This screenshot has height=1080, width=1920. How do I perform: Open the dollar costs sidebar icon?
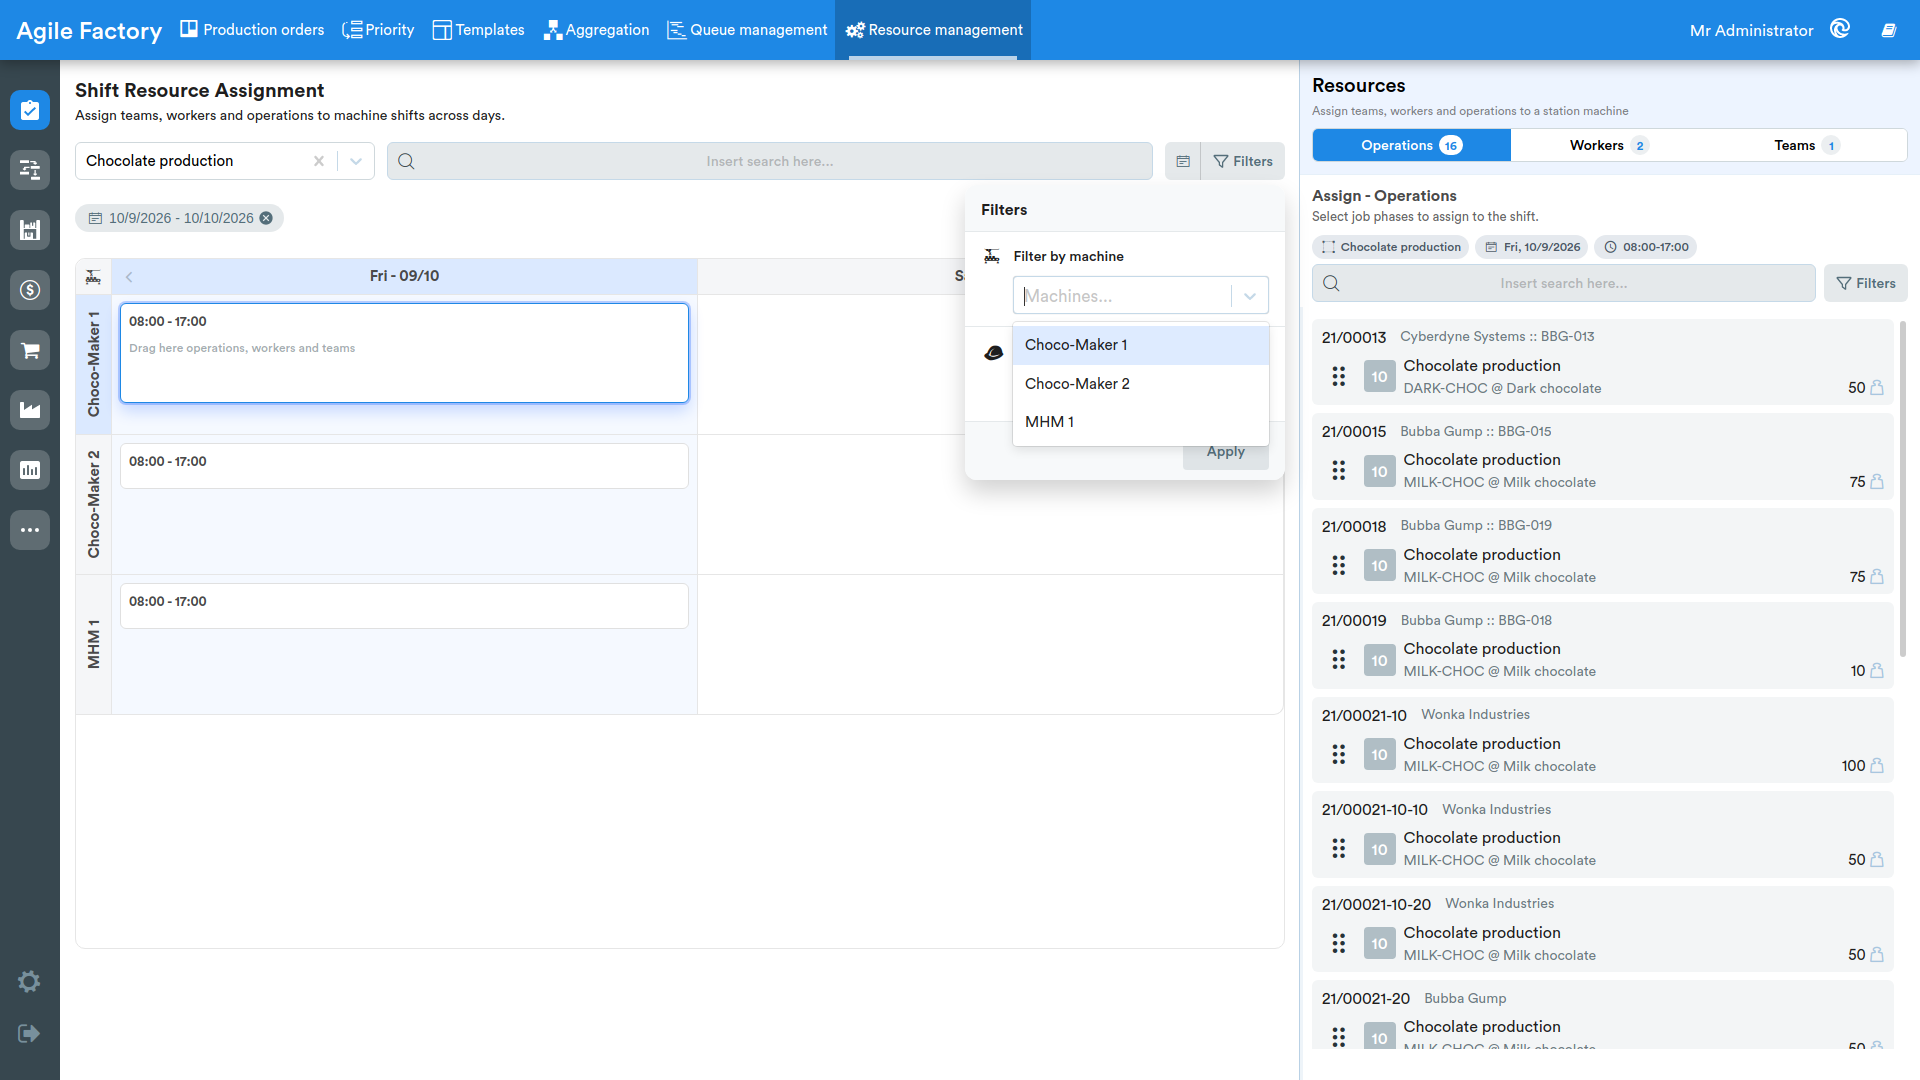(30, 290)
